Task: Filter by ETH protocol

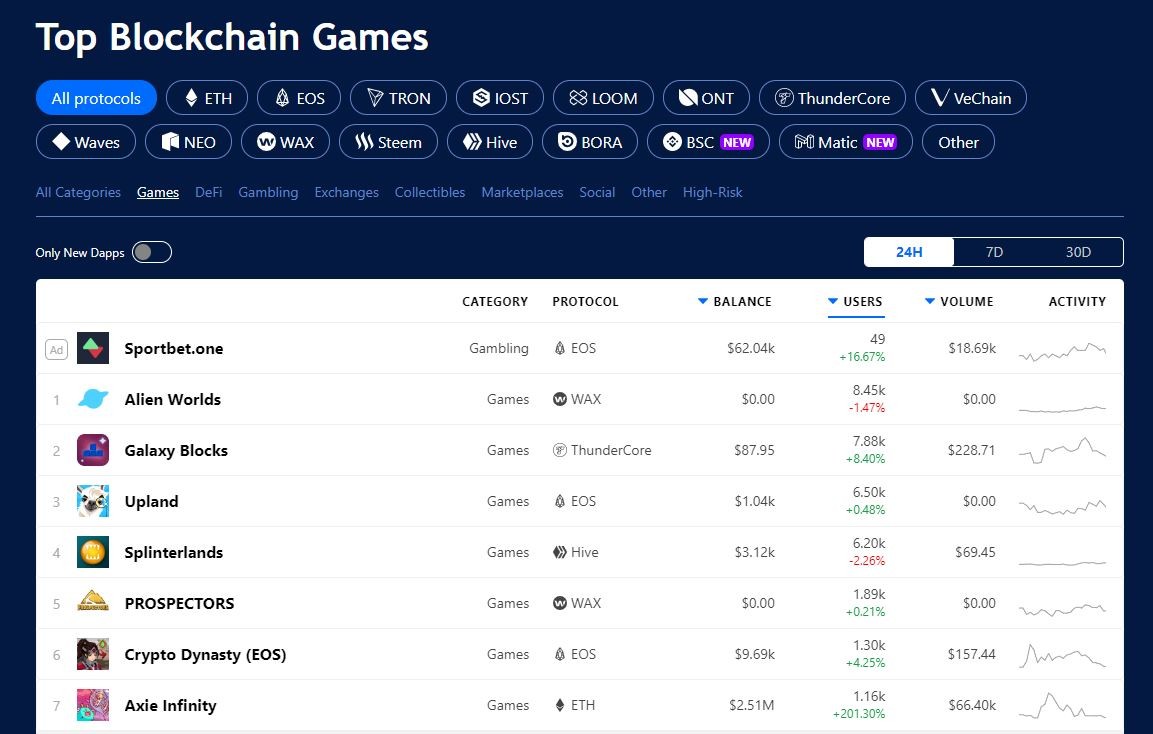Action: click(207, 98)
